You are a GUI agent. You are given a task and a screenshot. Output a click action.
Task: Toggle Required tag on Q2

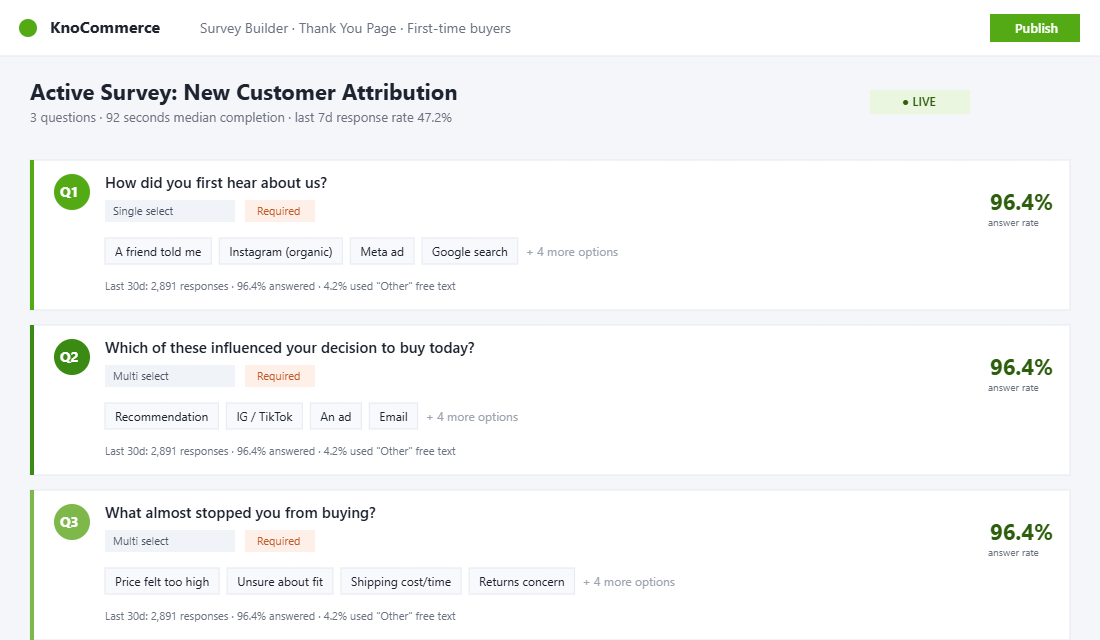coord(279,376)
